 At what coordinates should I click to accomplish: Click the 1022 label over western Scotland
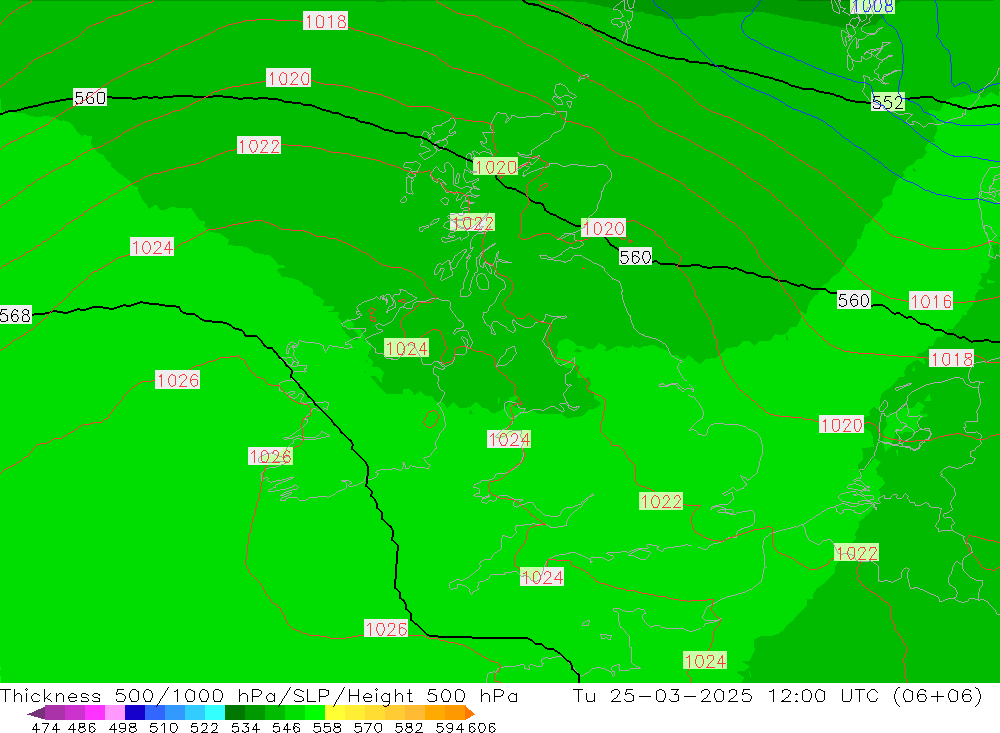tap(472, 223)
